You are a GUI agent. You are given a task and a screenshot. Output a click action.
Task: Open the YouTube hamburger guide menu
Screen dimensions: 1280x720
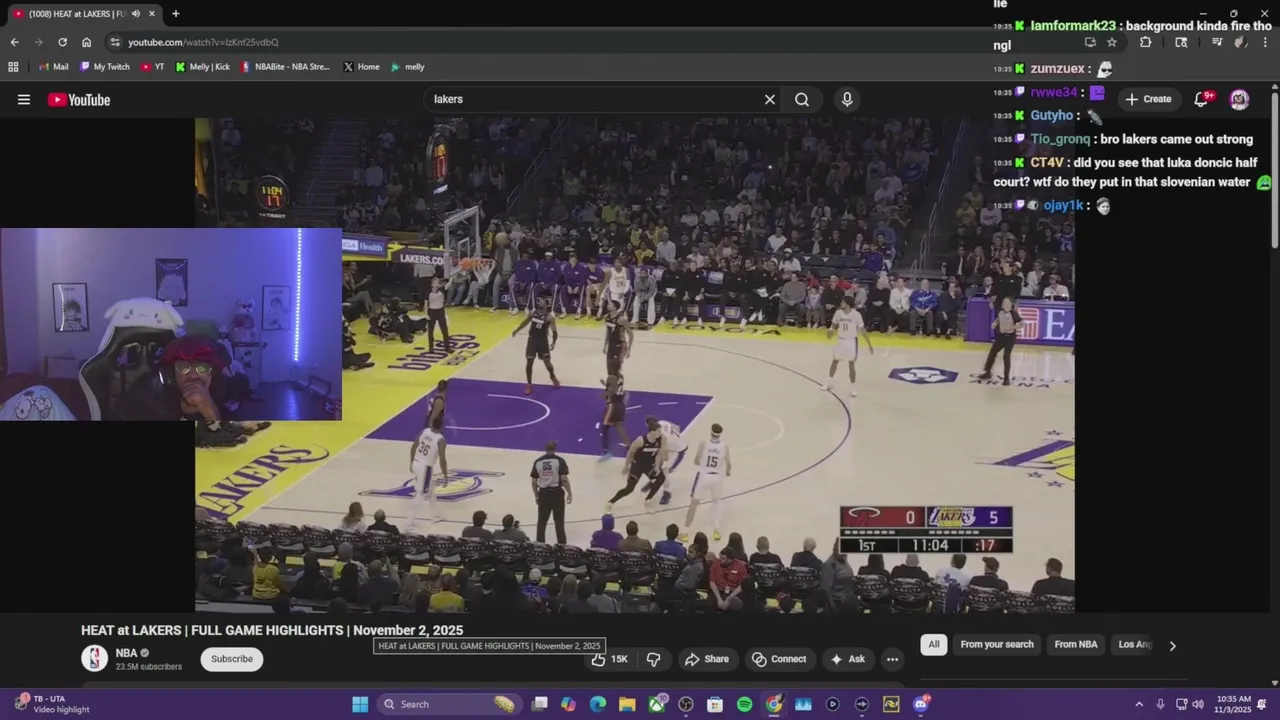24,99
